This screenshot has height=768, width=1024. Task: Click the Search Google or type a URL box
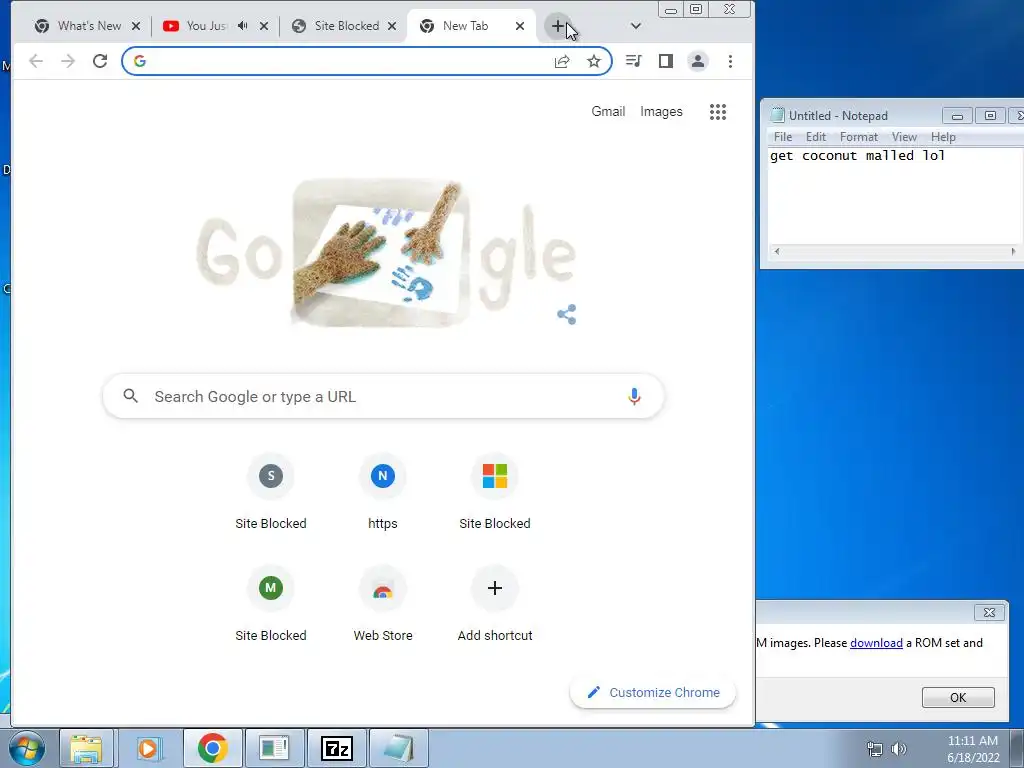point(383,396)
